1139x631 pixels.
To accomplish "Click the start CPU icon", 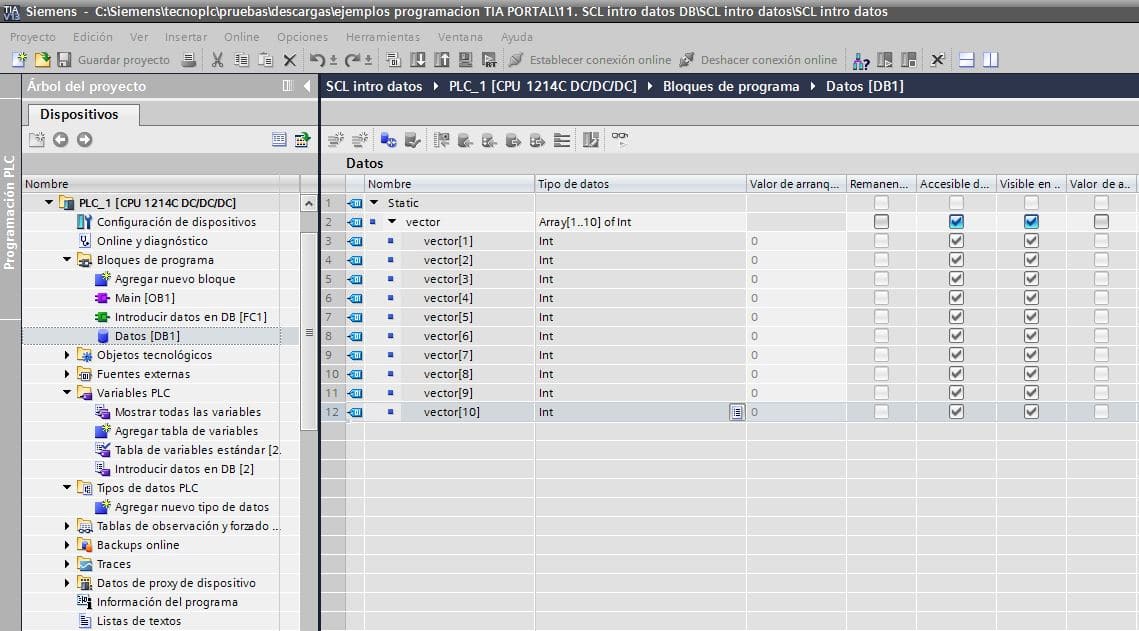I will click(885, 60).
